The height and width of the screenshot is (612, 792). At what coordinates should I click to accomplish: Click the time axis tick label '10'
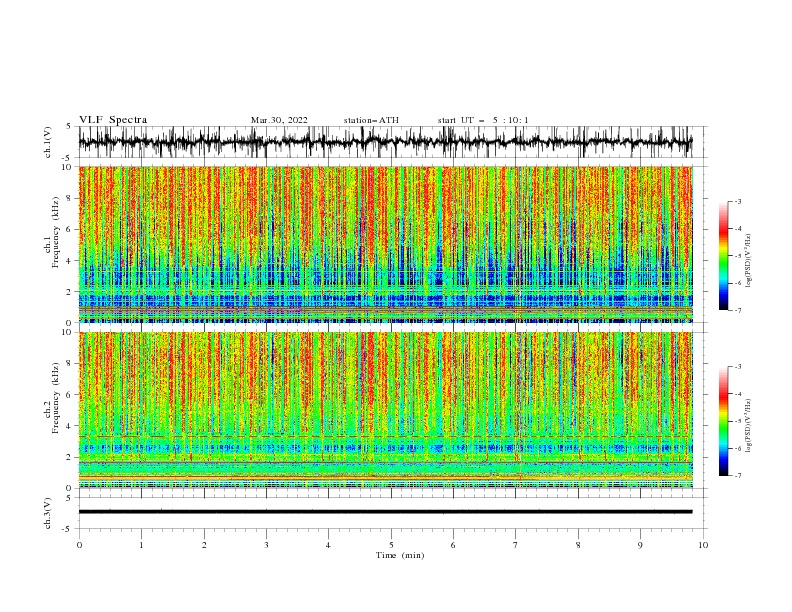click(703, 545)
